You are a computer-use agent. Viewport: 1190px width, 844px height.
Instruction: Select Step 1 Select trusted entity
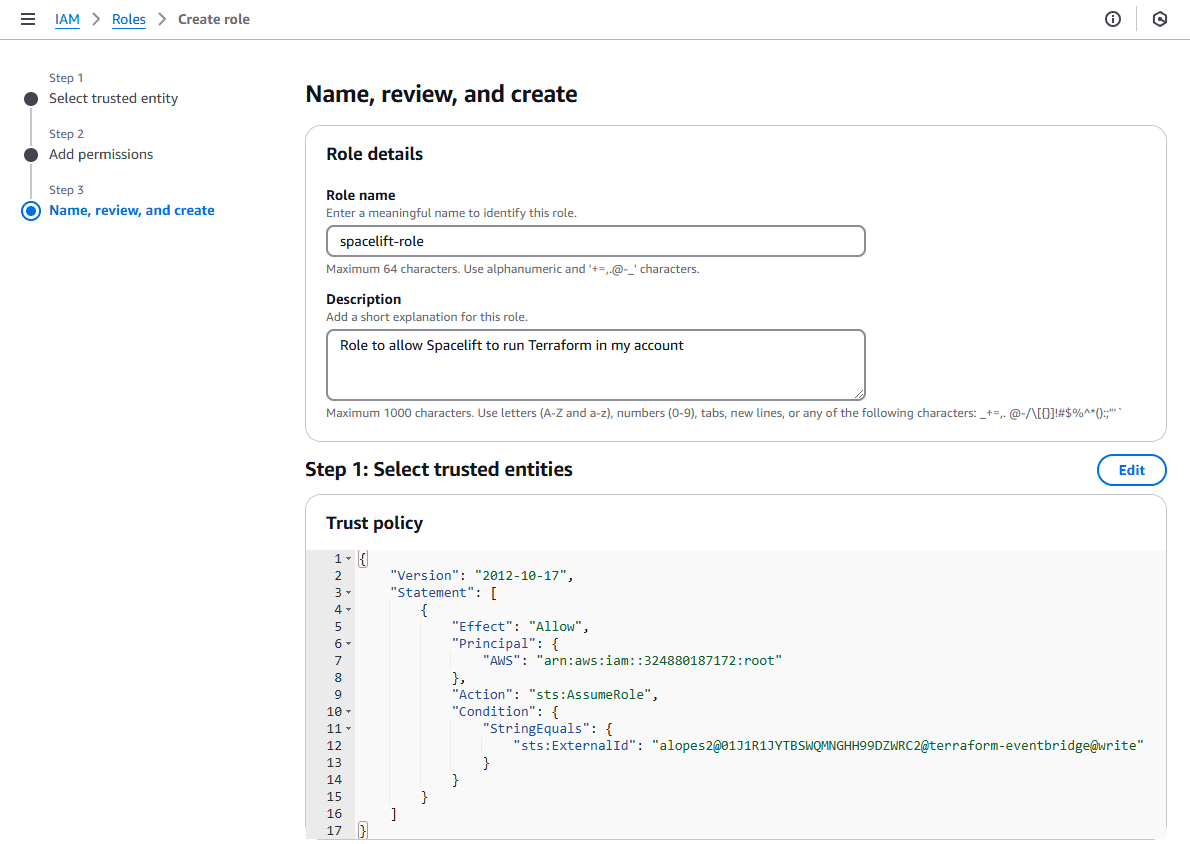pos(114,98)
